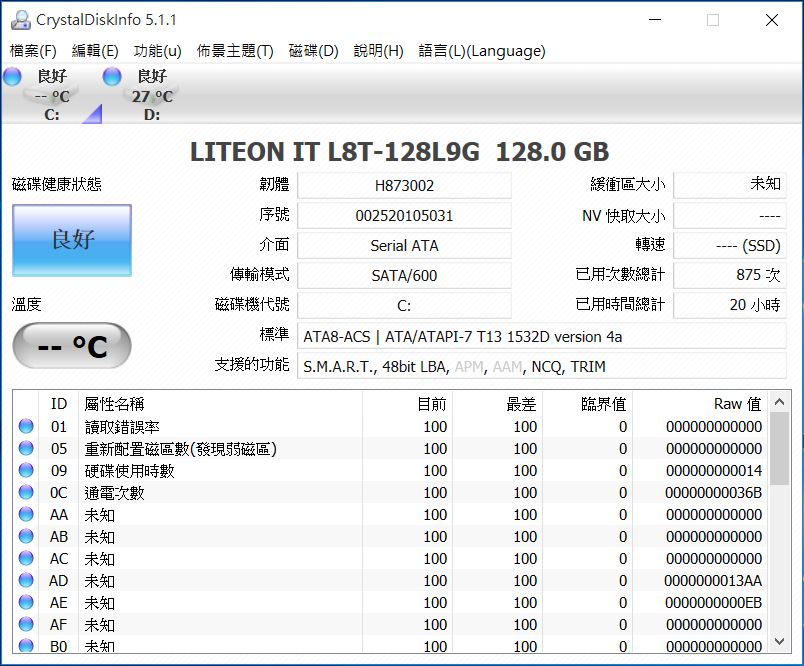The height and width of the screenshot is (666, 804).
Task: Click the 最差 column header
Action: (x=497, y=403)
